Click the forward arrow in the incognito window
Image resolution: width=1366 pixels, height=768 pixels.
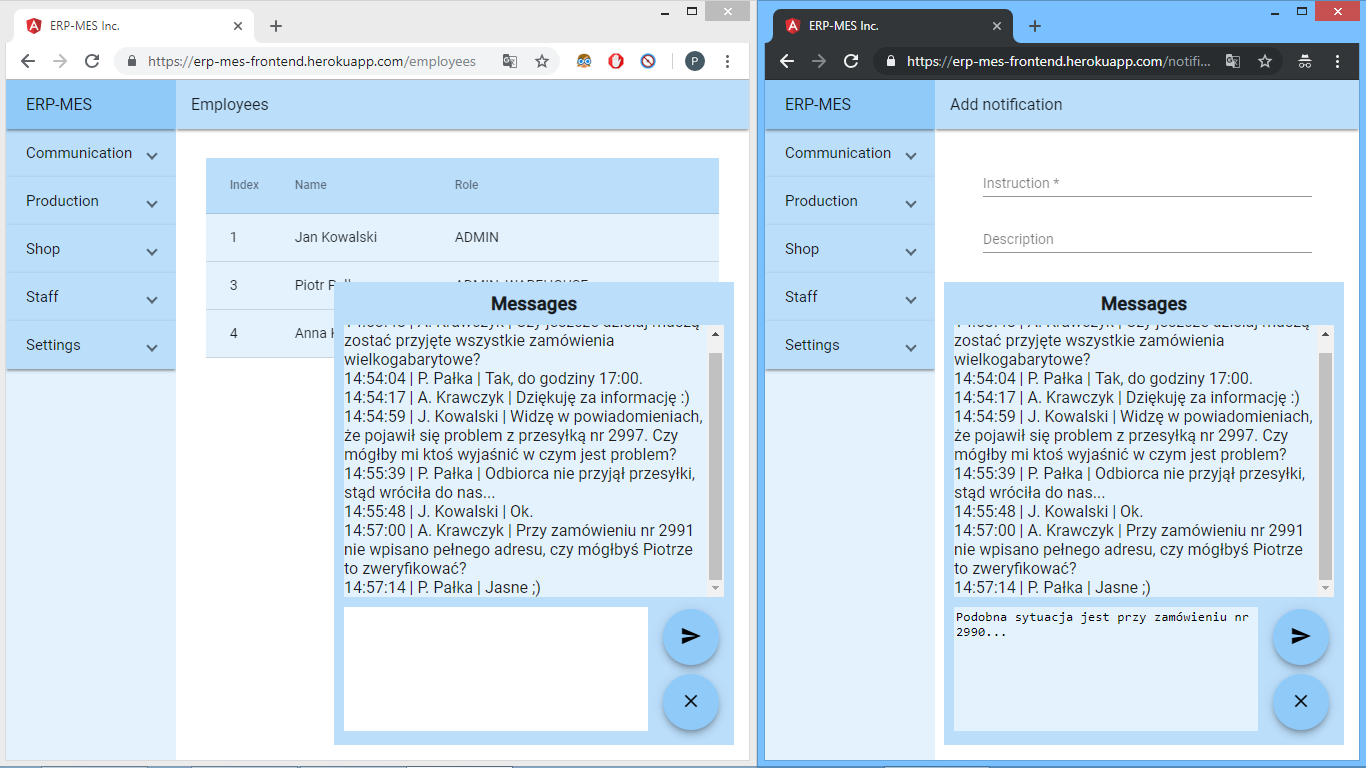[819, 61]
